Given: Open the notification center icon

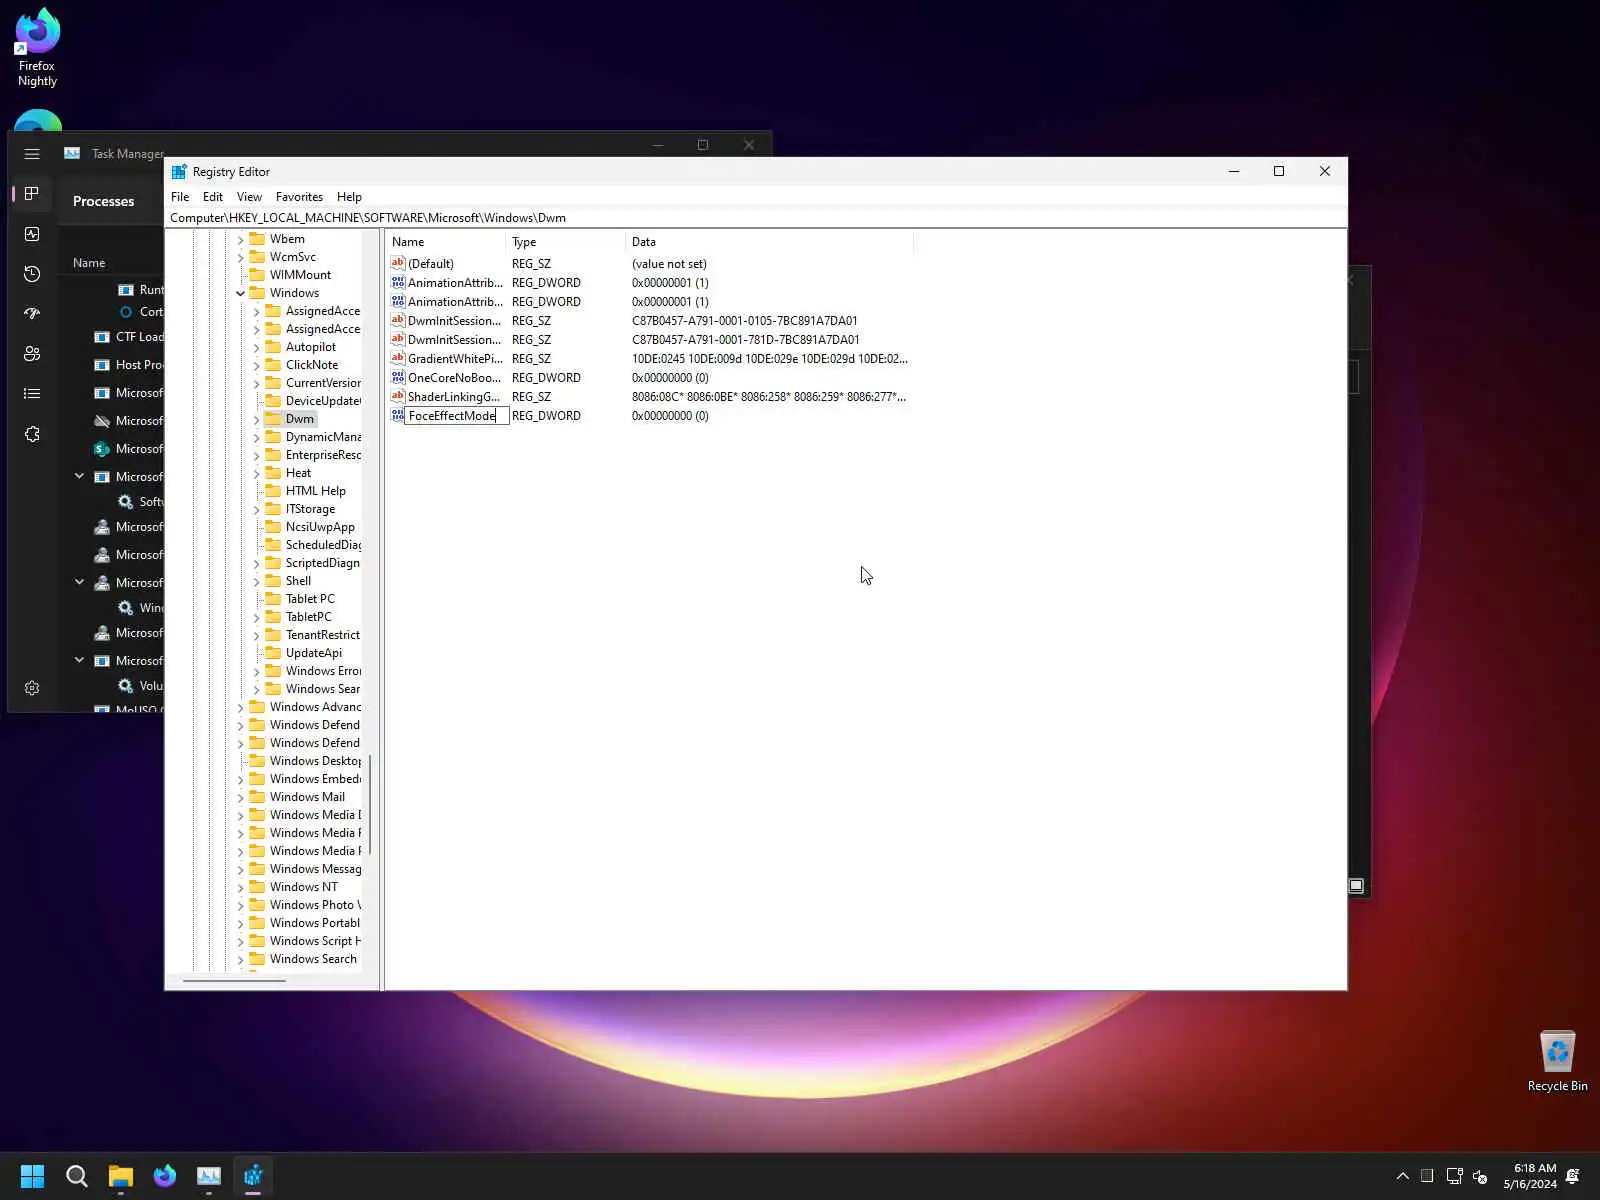Looking at the screenshot, I should [x=1573, y=1176].
